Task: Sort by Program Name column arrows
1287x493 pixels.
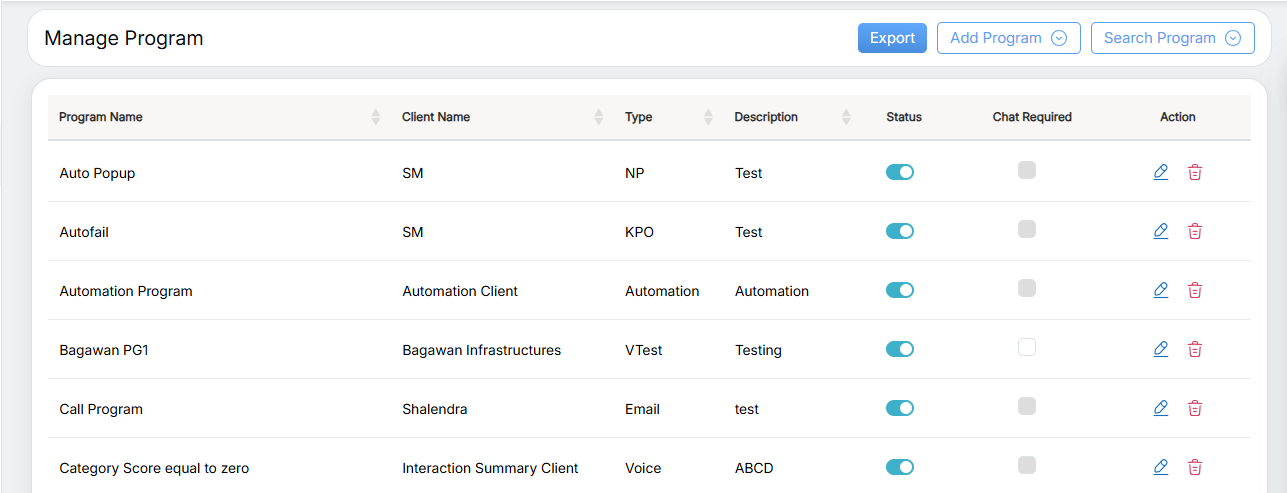Action: click(376, 117)
